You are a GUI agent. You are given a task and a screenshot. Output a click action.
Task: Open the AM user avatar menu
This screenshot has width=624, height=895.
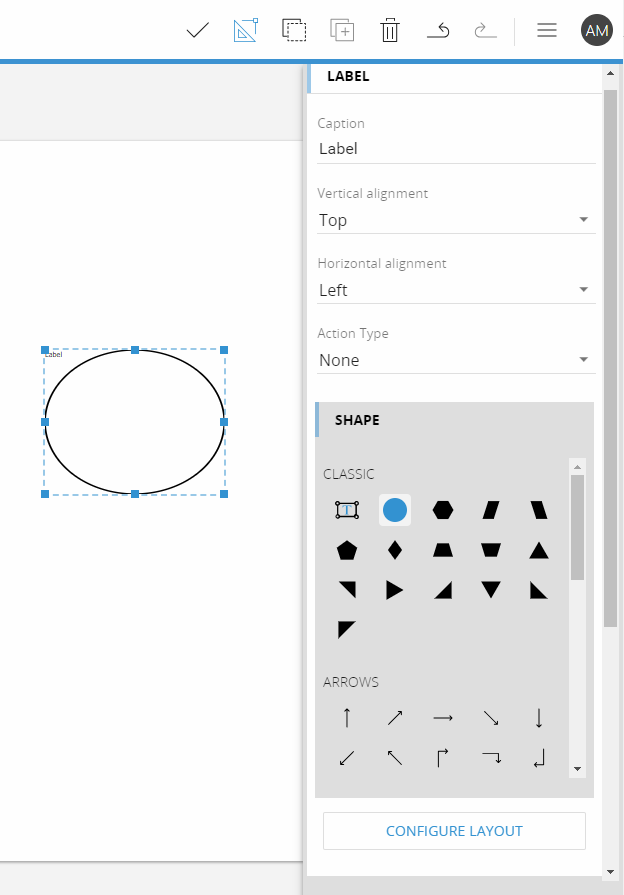click(597, 30)
